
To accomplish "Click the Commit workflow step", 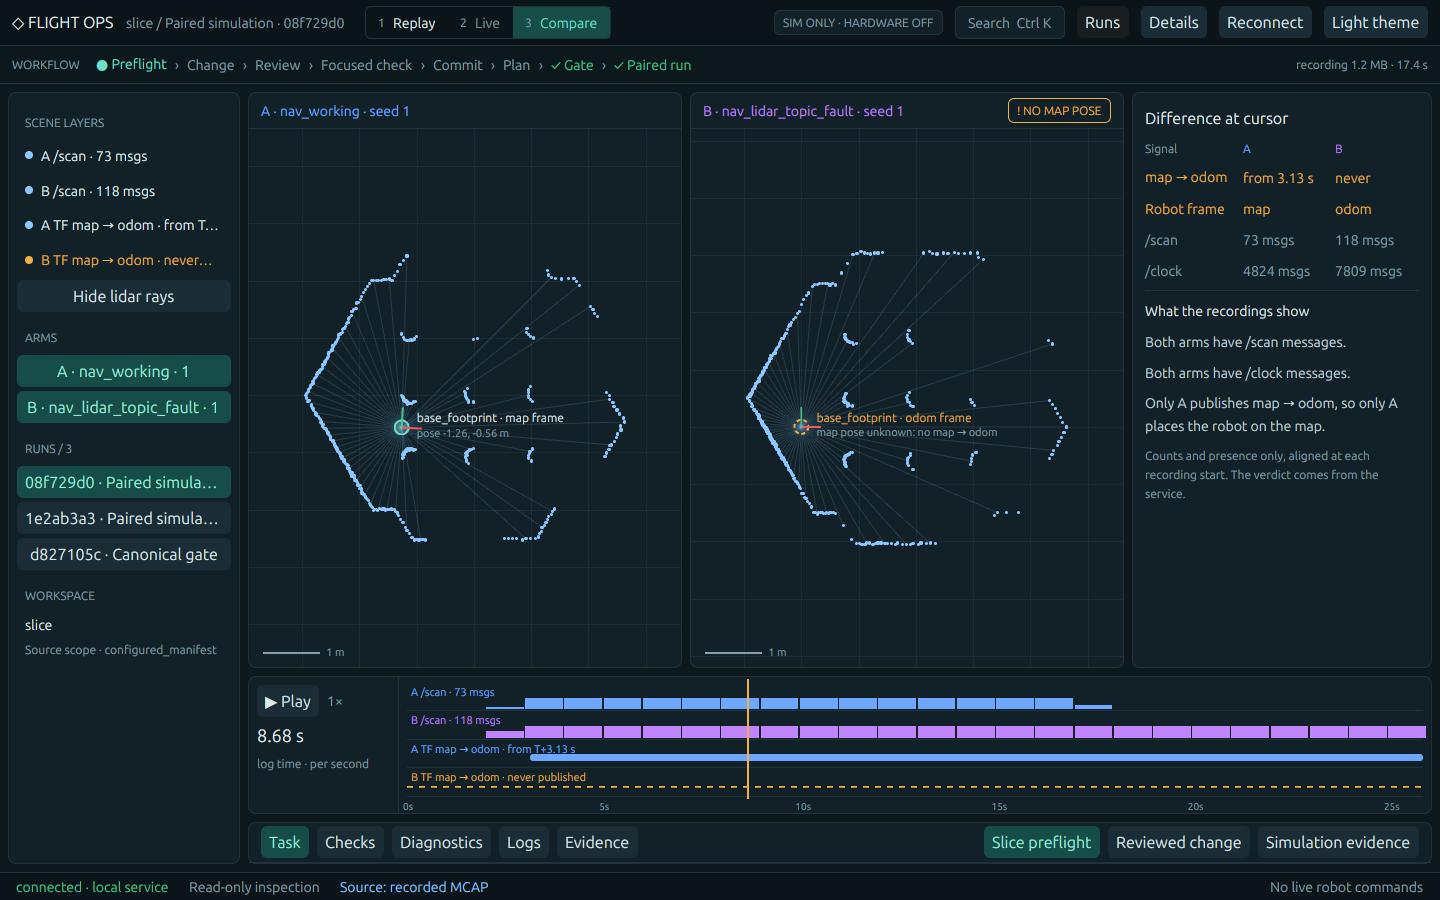I will (458, 65).
